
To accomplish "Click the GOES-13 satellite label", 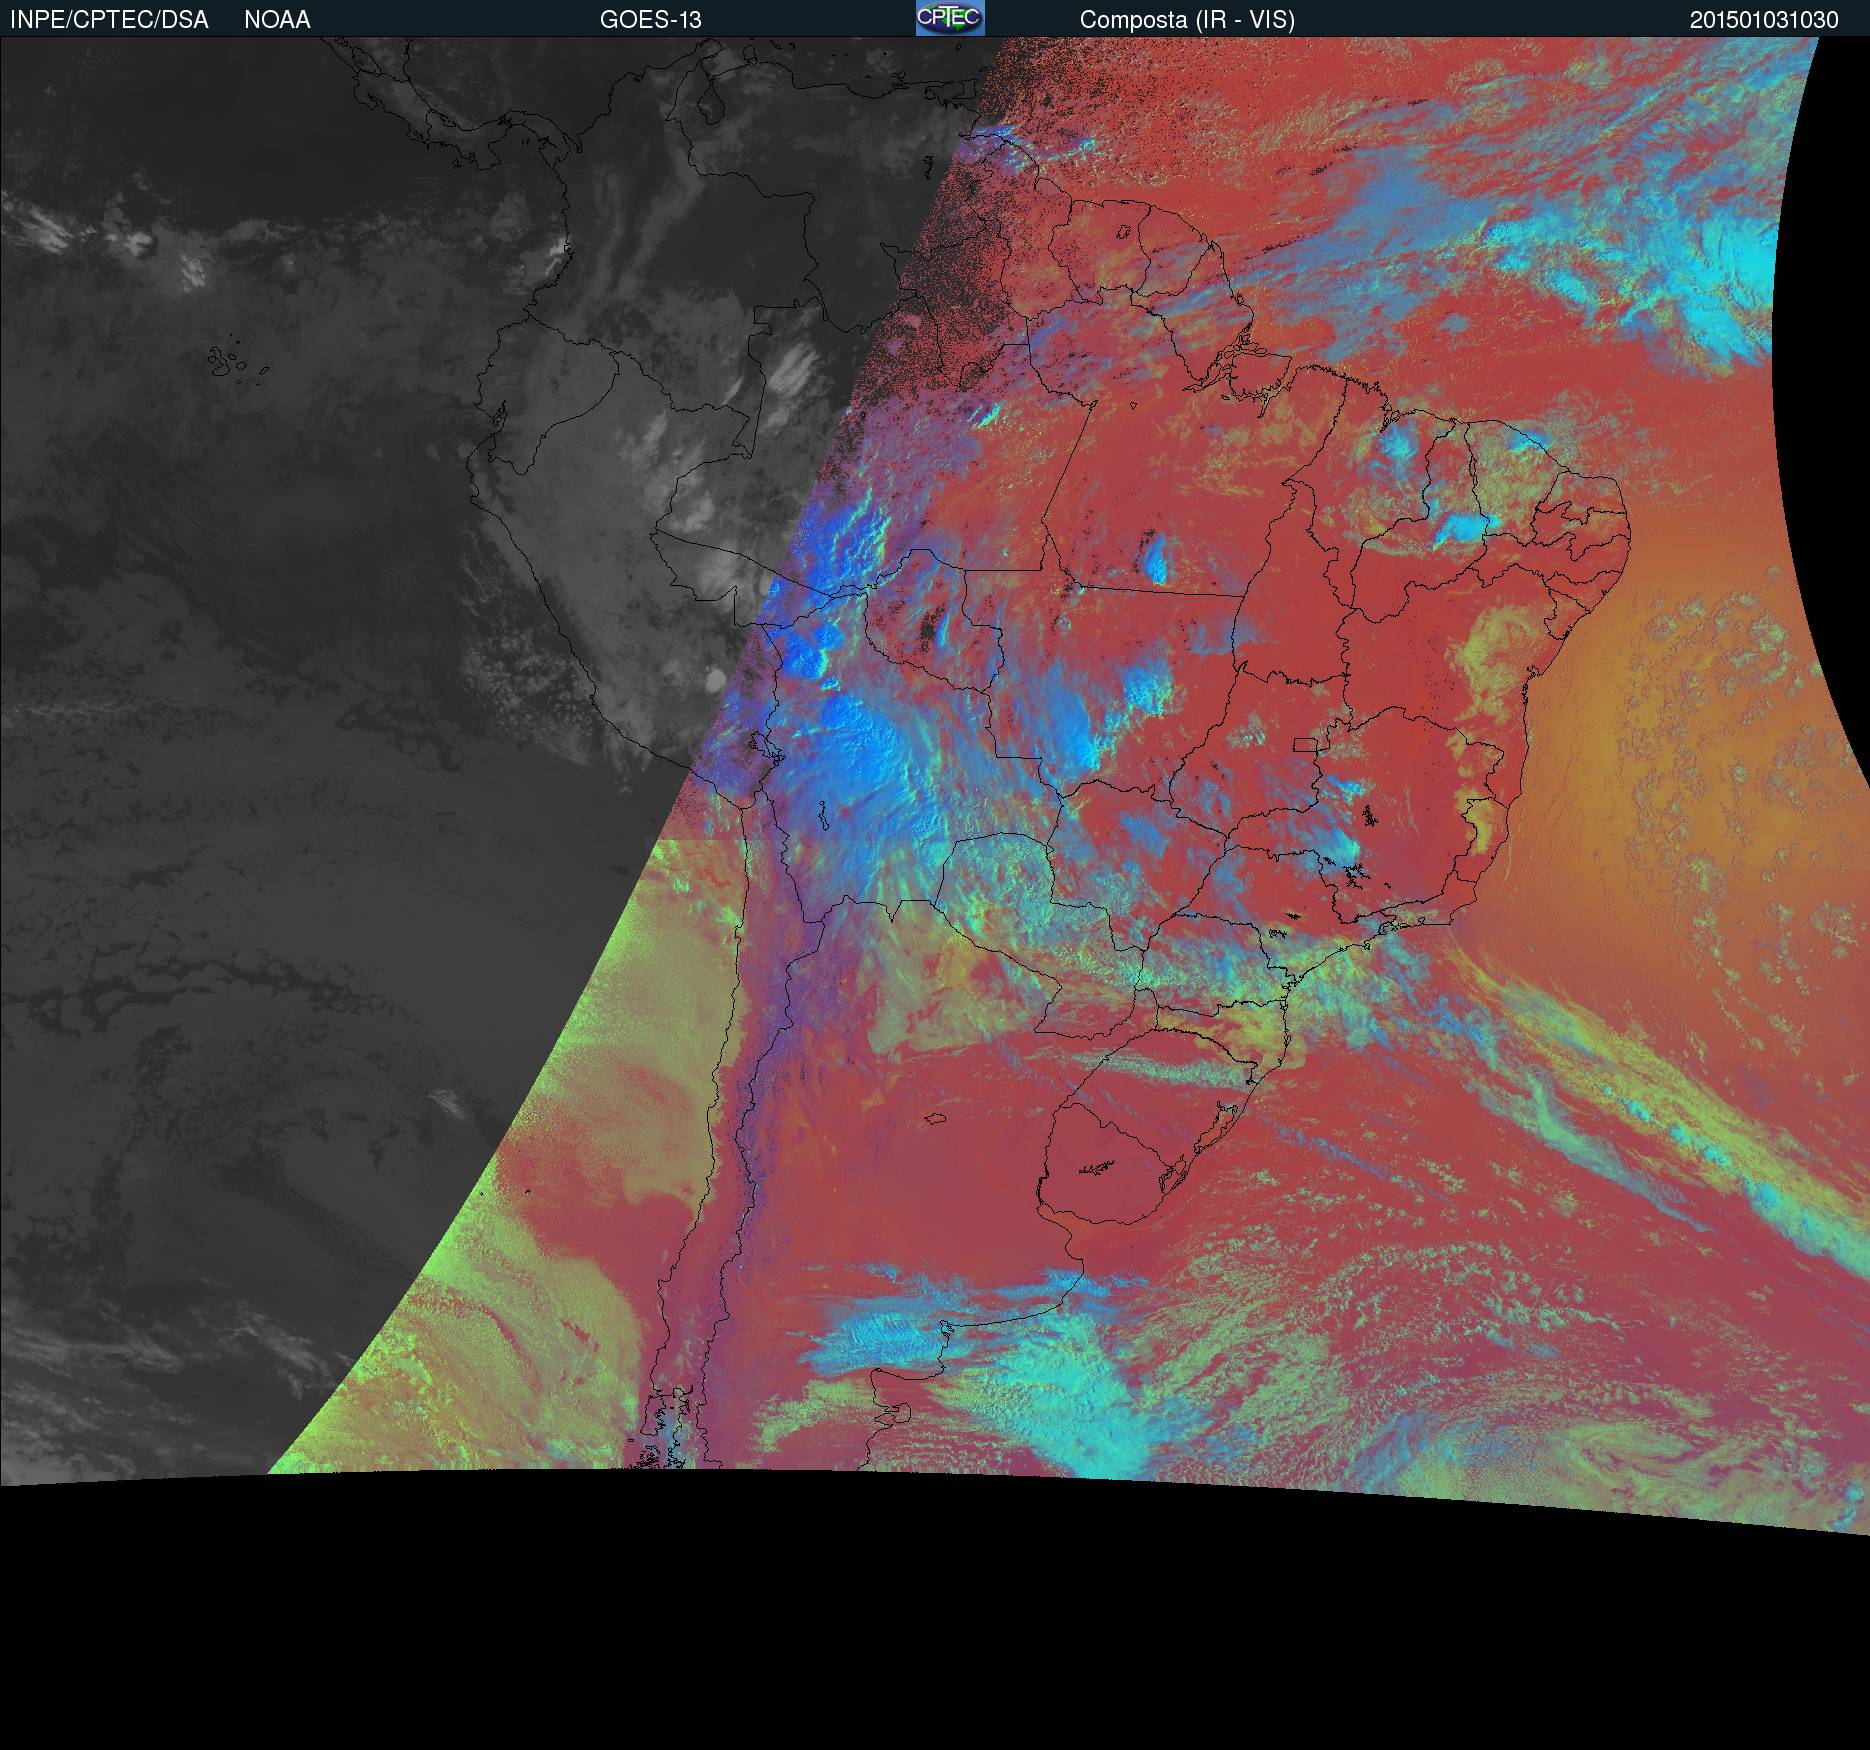I will point(651,20).
